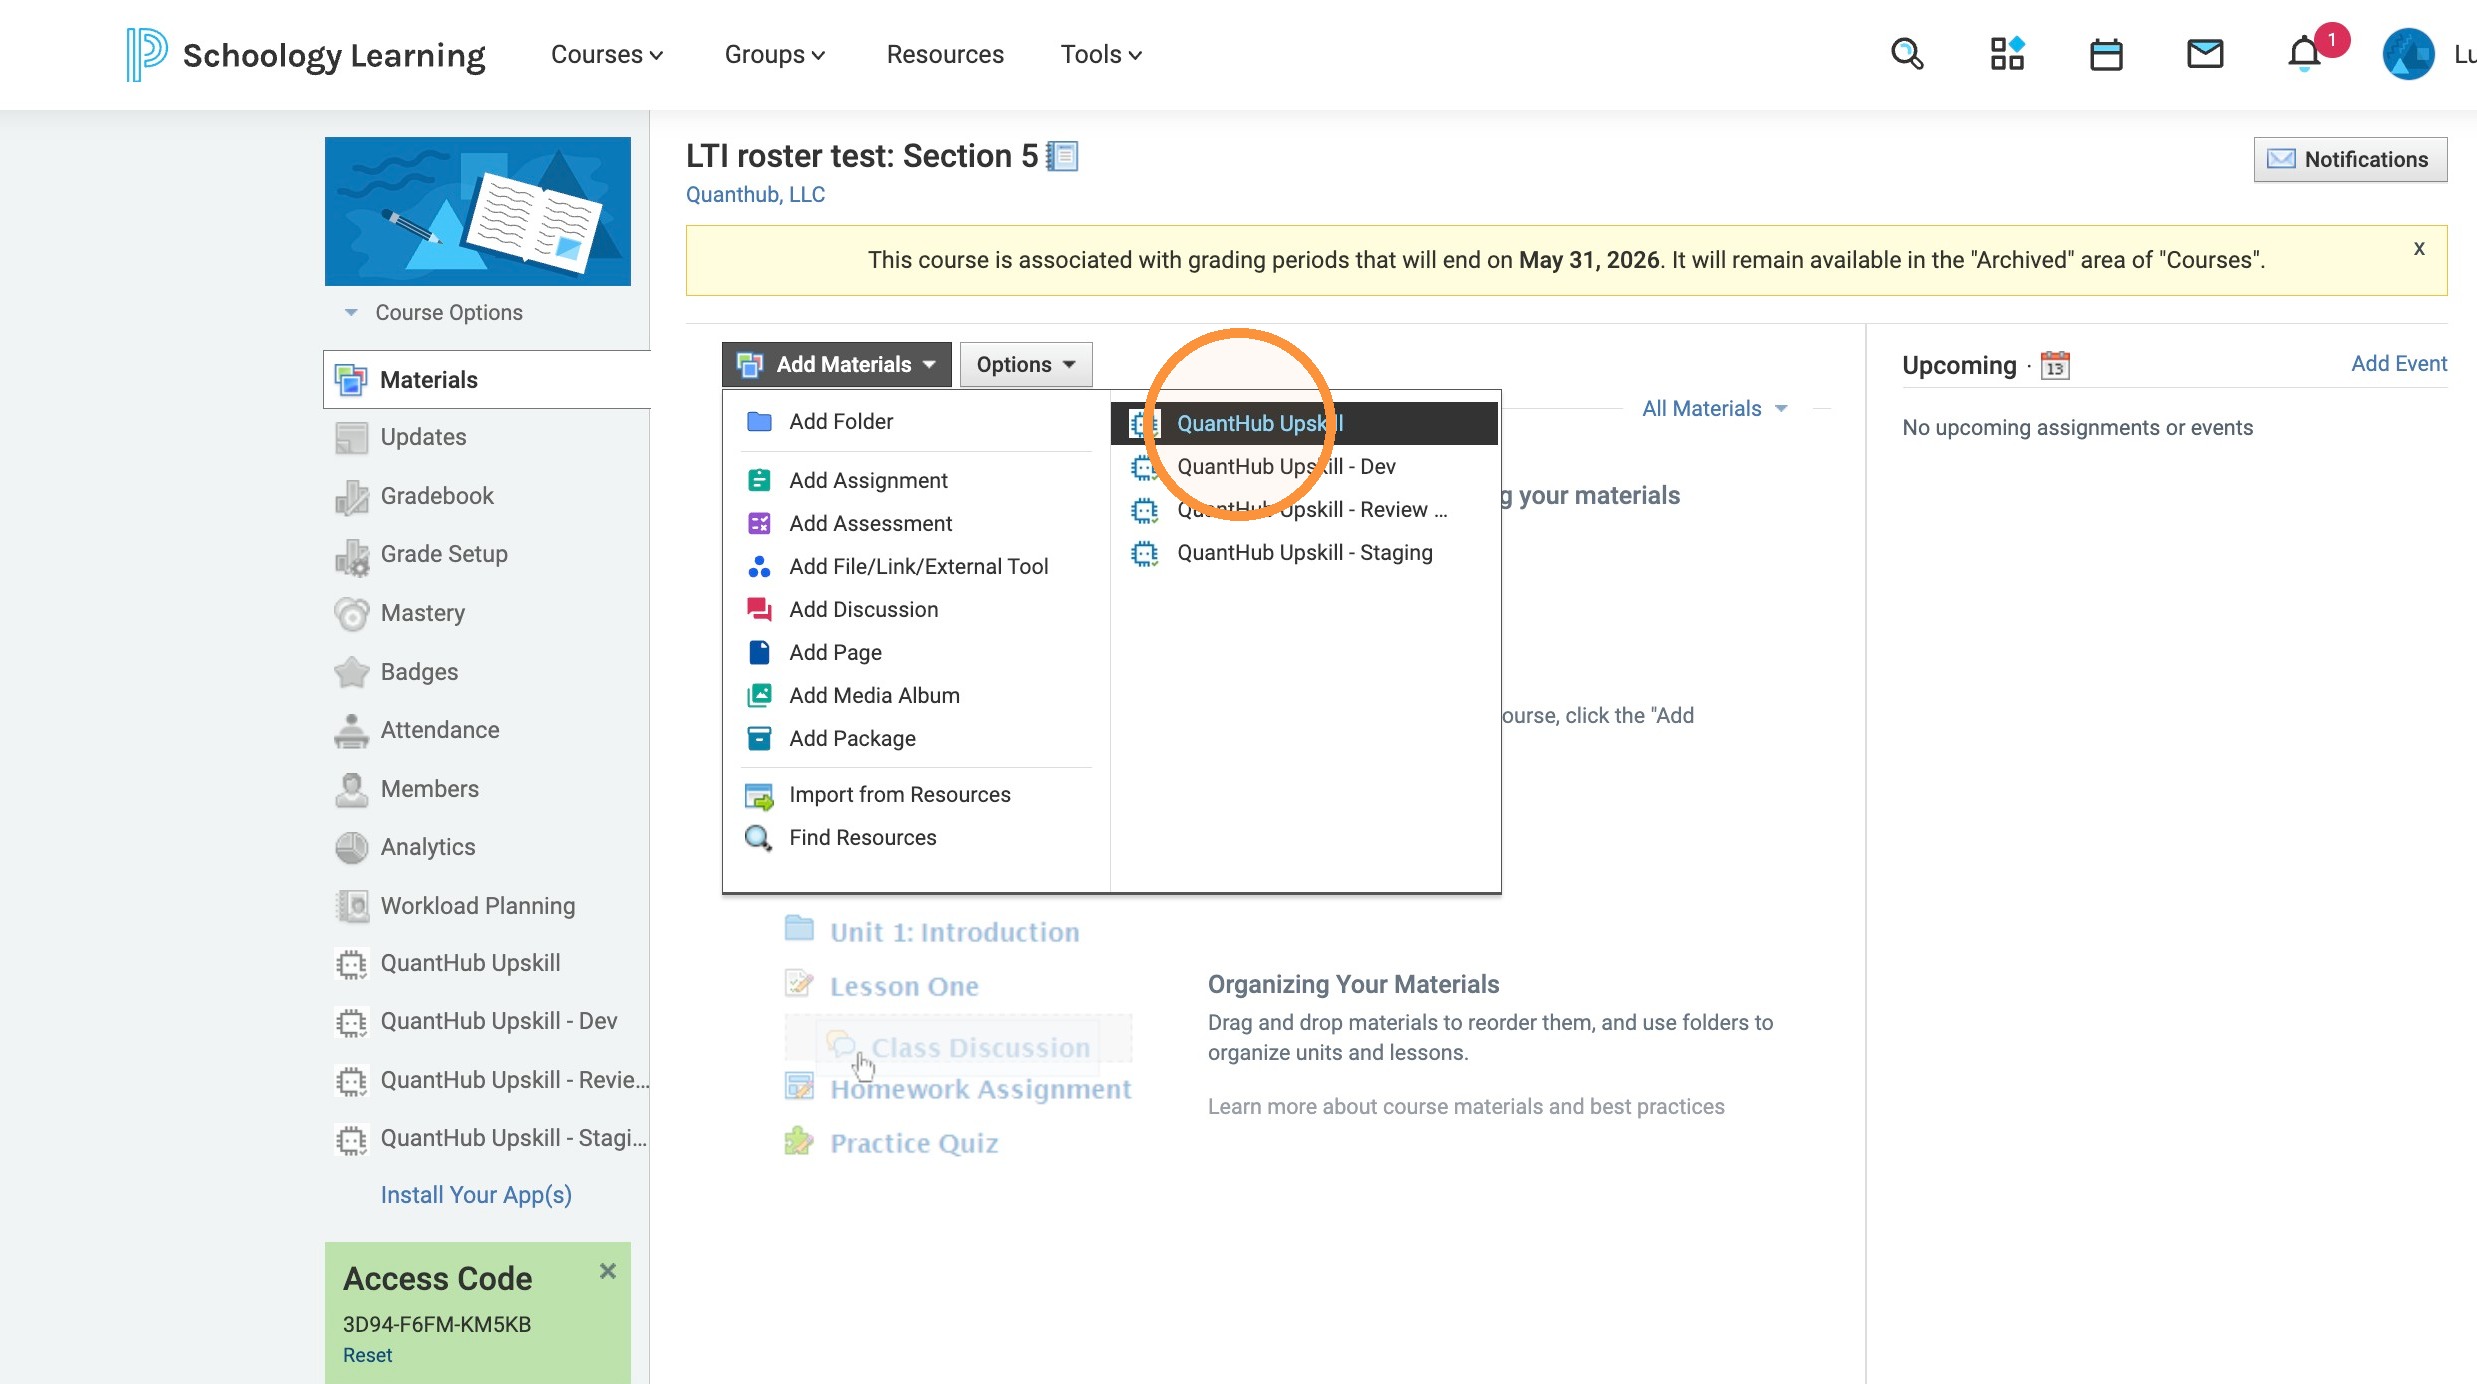Expand the Tools dropdown

pyautogui.click(x=1101, y=54)
